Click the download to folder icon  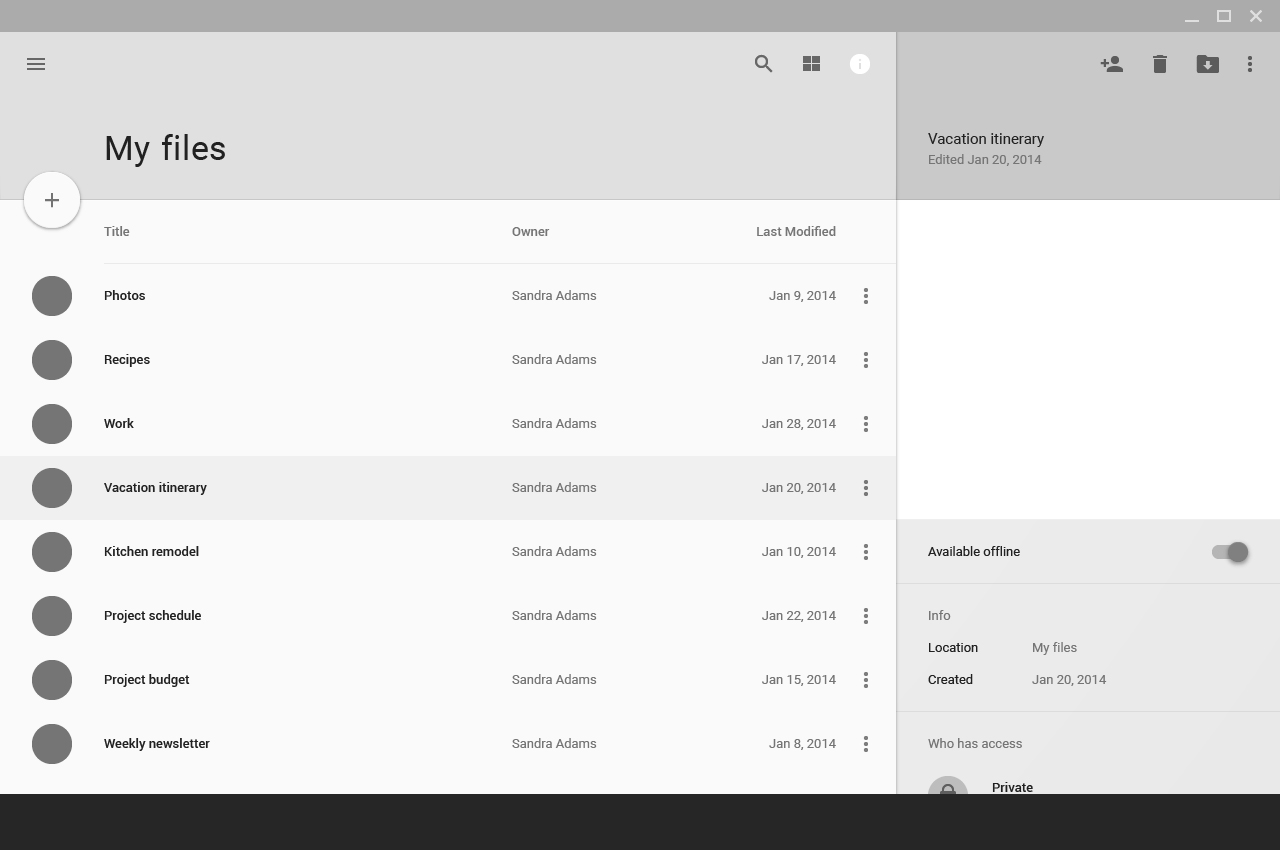click(x=1207, y=64)
